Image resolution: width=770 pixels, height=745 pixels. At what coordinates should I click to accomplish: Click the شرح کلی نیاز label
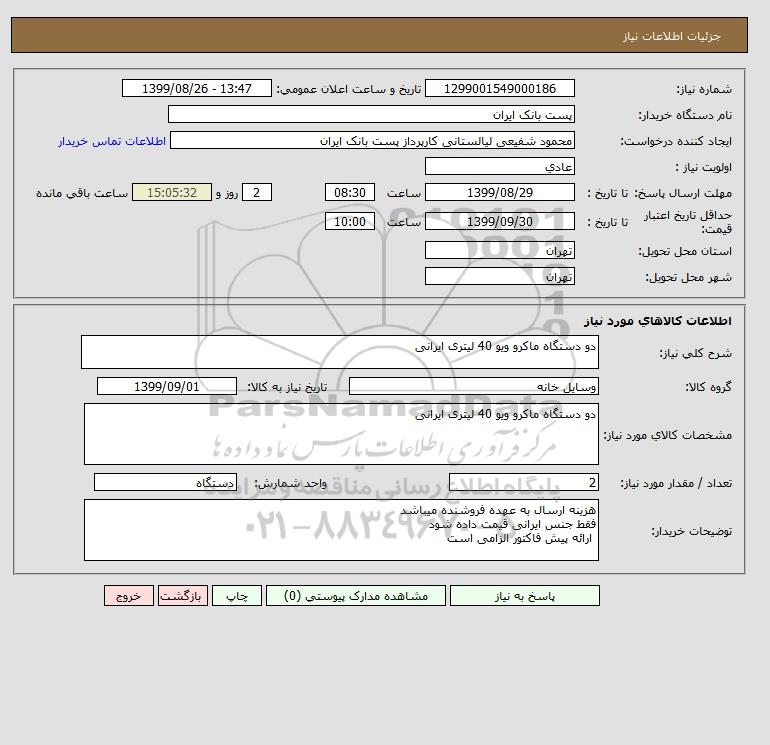[x=695, y=353]
